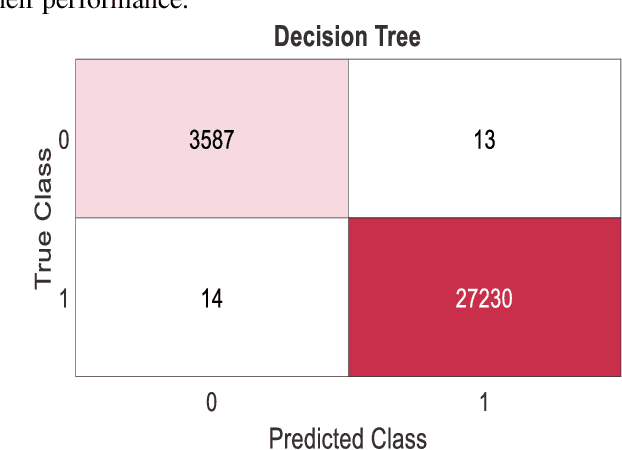Select the cell showing 13
This screenshot has width=622, height=450.
click(x=484, y=139)
